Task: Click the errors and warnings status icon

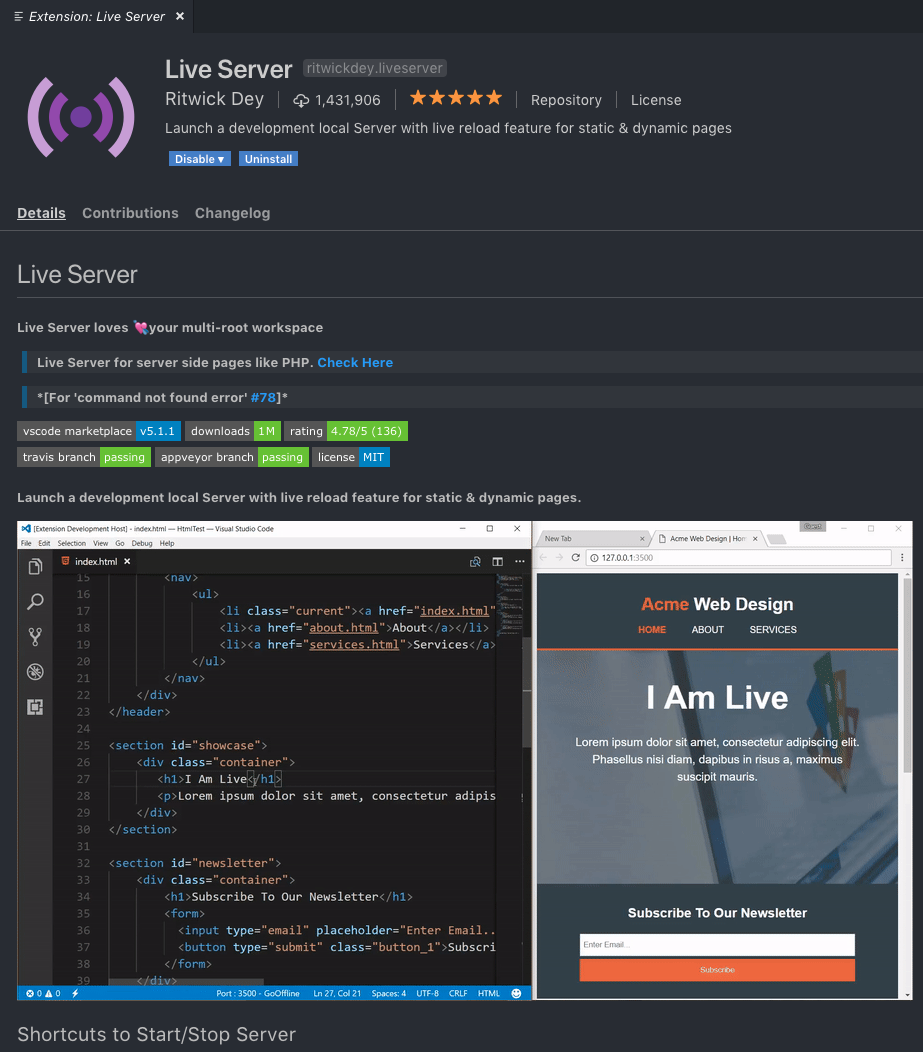Action: point(43,993)
